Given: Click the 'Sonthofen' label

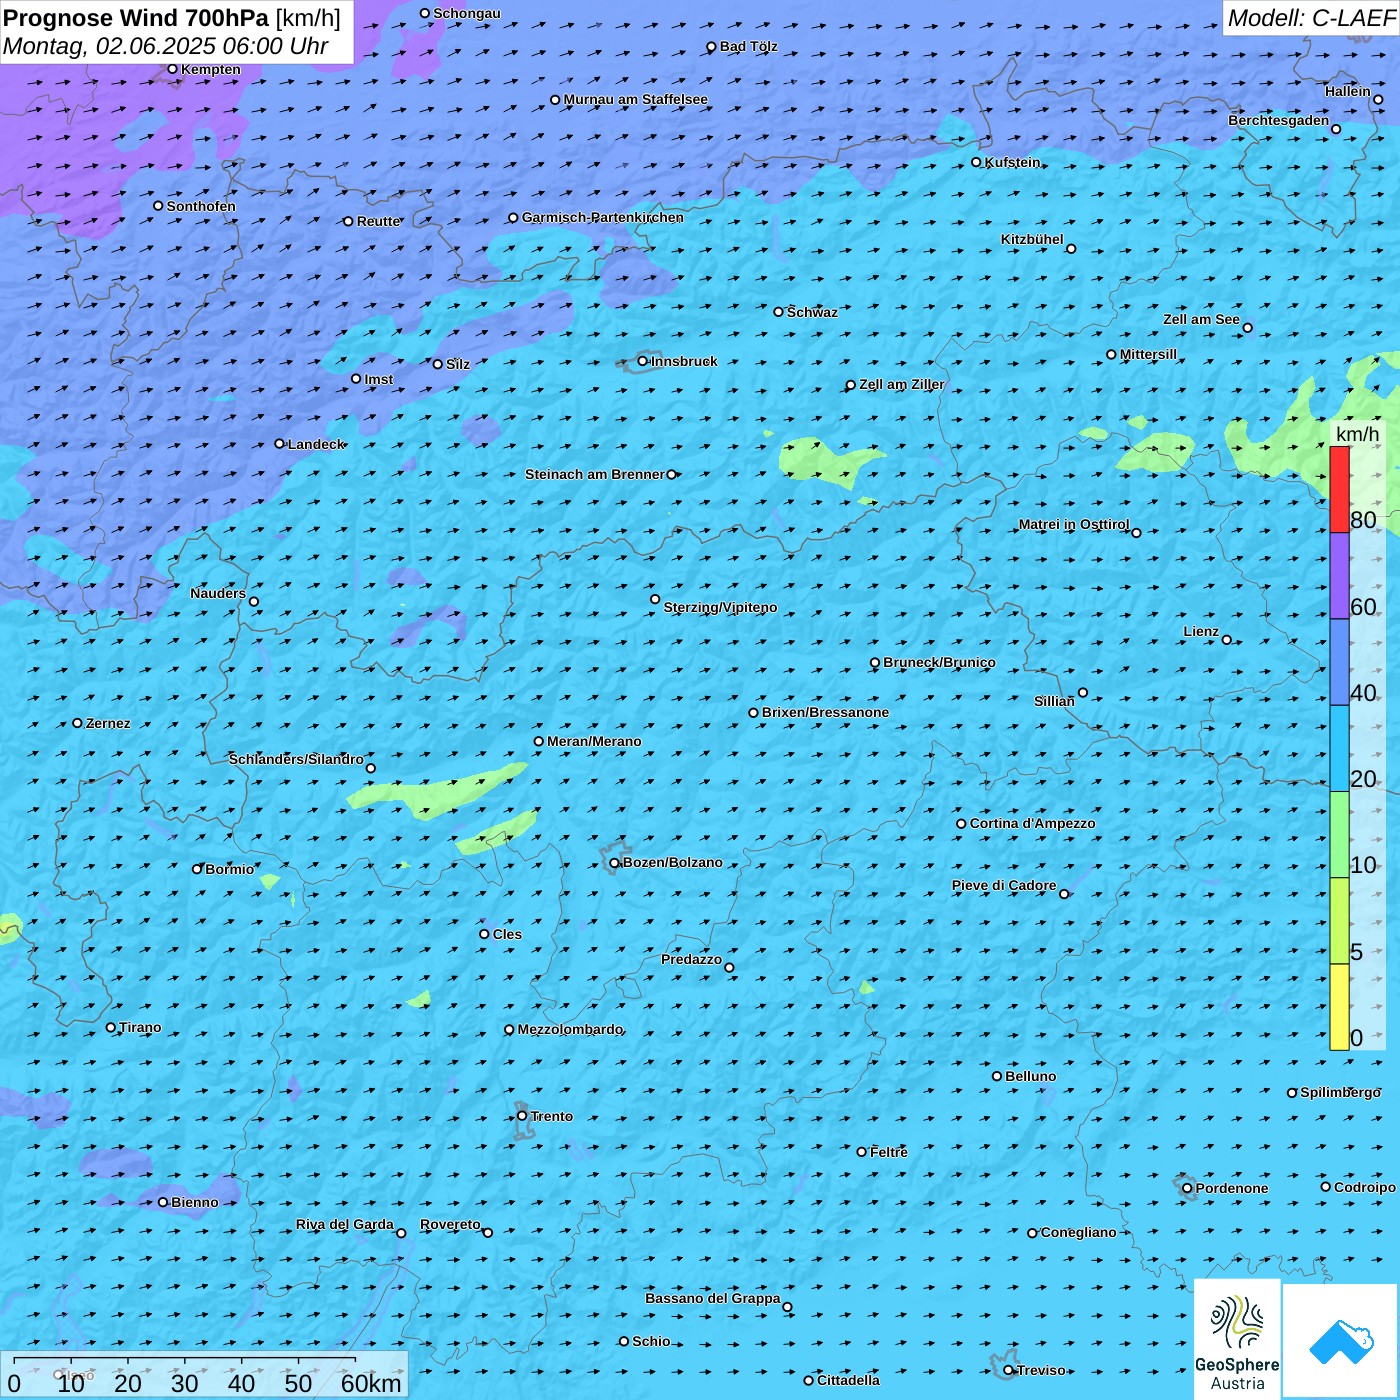Looking at the screenshot, I should [202, 206].
